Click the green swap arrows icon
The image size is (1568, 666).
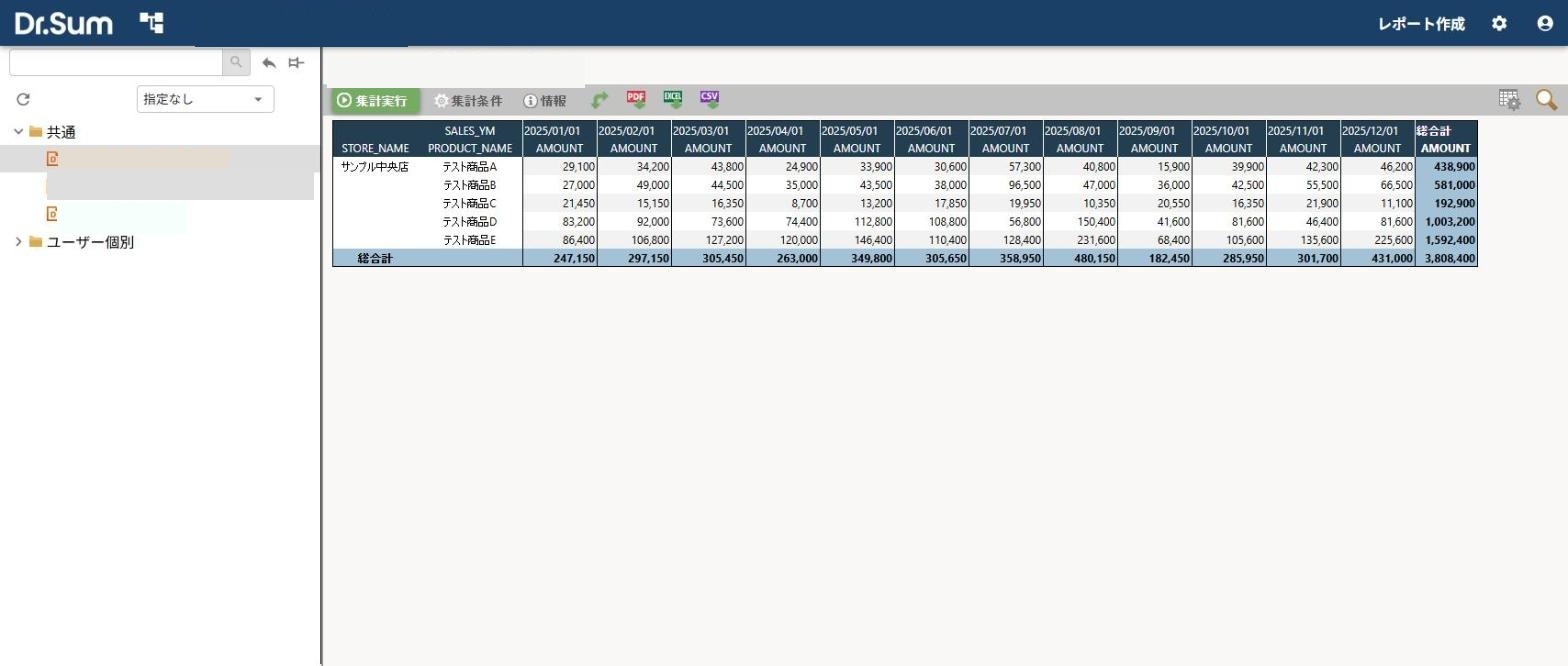pos(600,100)
